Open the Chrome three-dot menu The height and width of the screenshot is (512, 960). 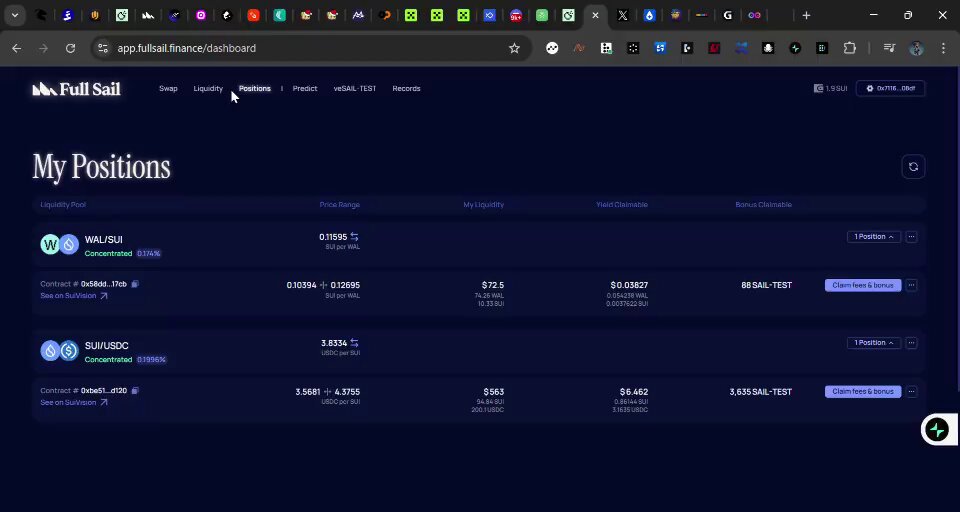[x=943, y=48]
